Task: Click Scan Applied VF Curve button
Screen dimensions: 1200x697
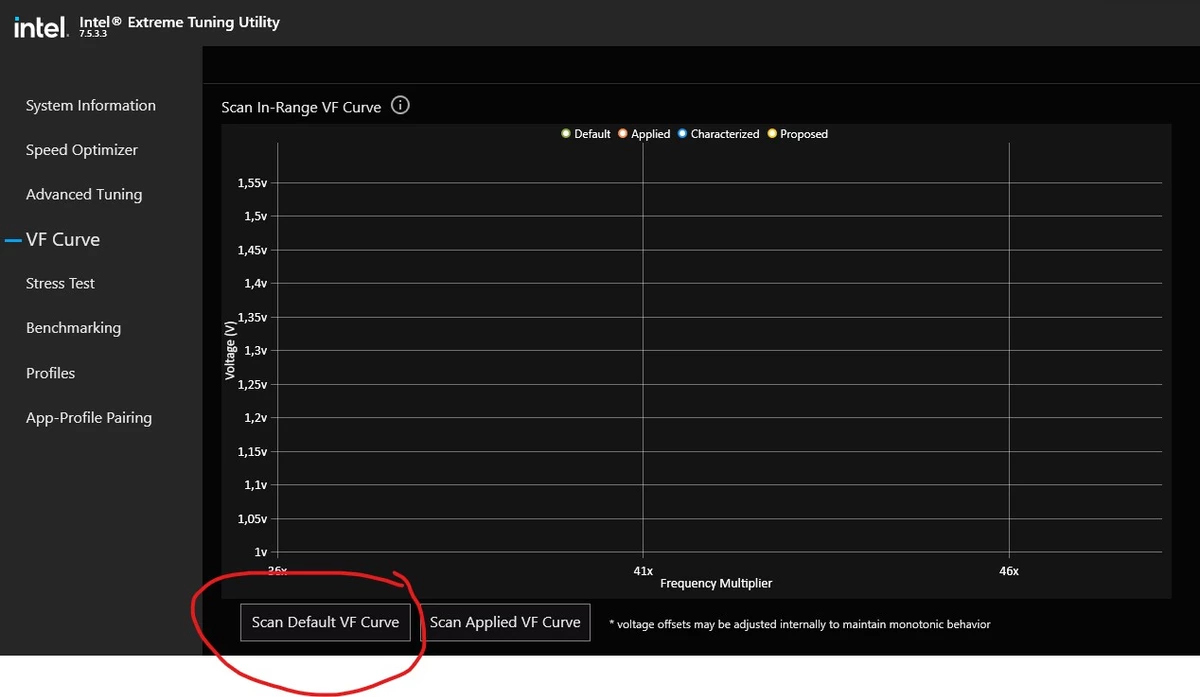Action: 505,622
